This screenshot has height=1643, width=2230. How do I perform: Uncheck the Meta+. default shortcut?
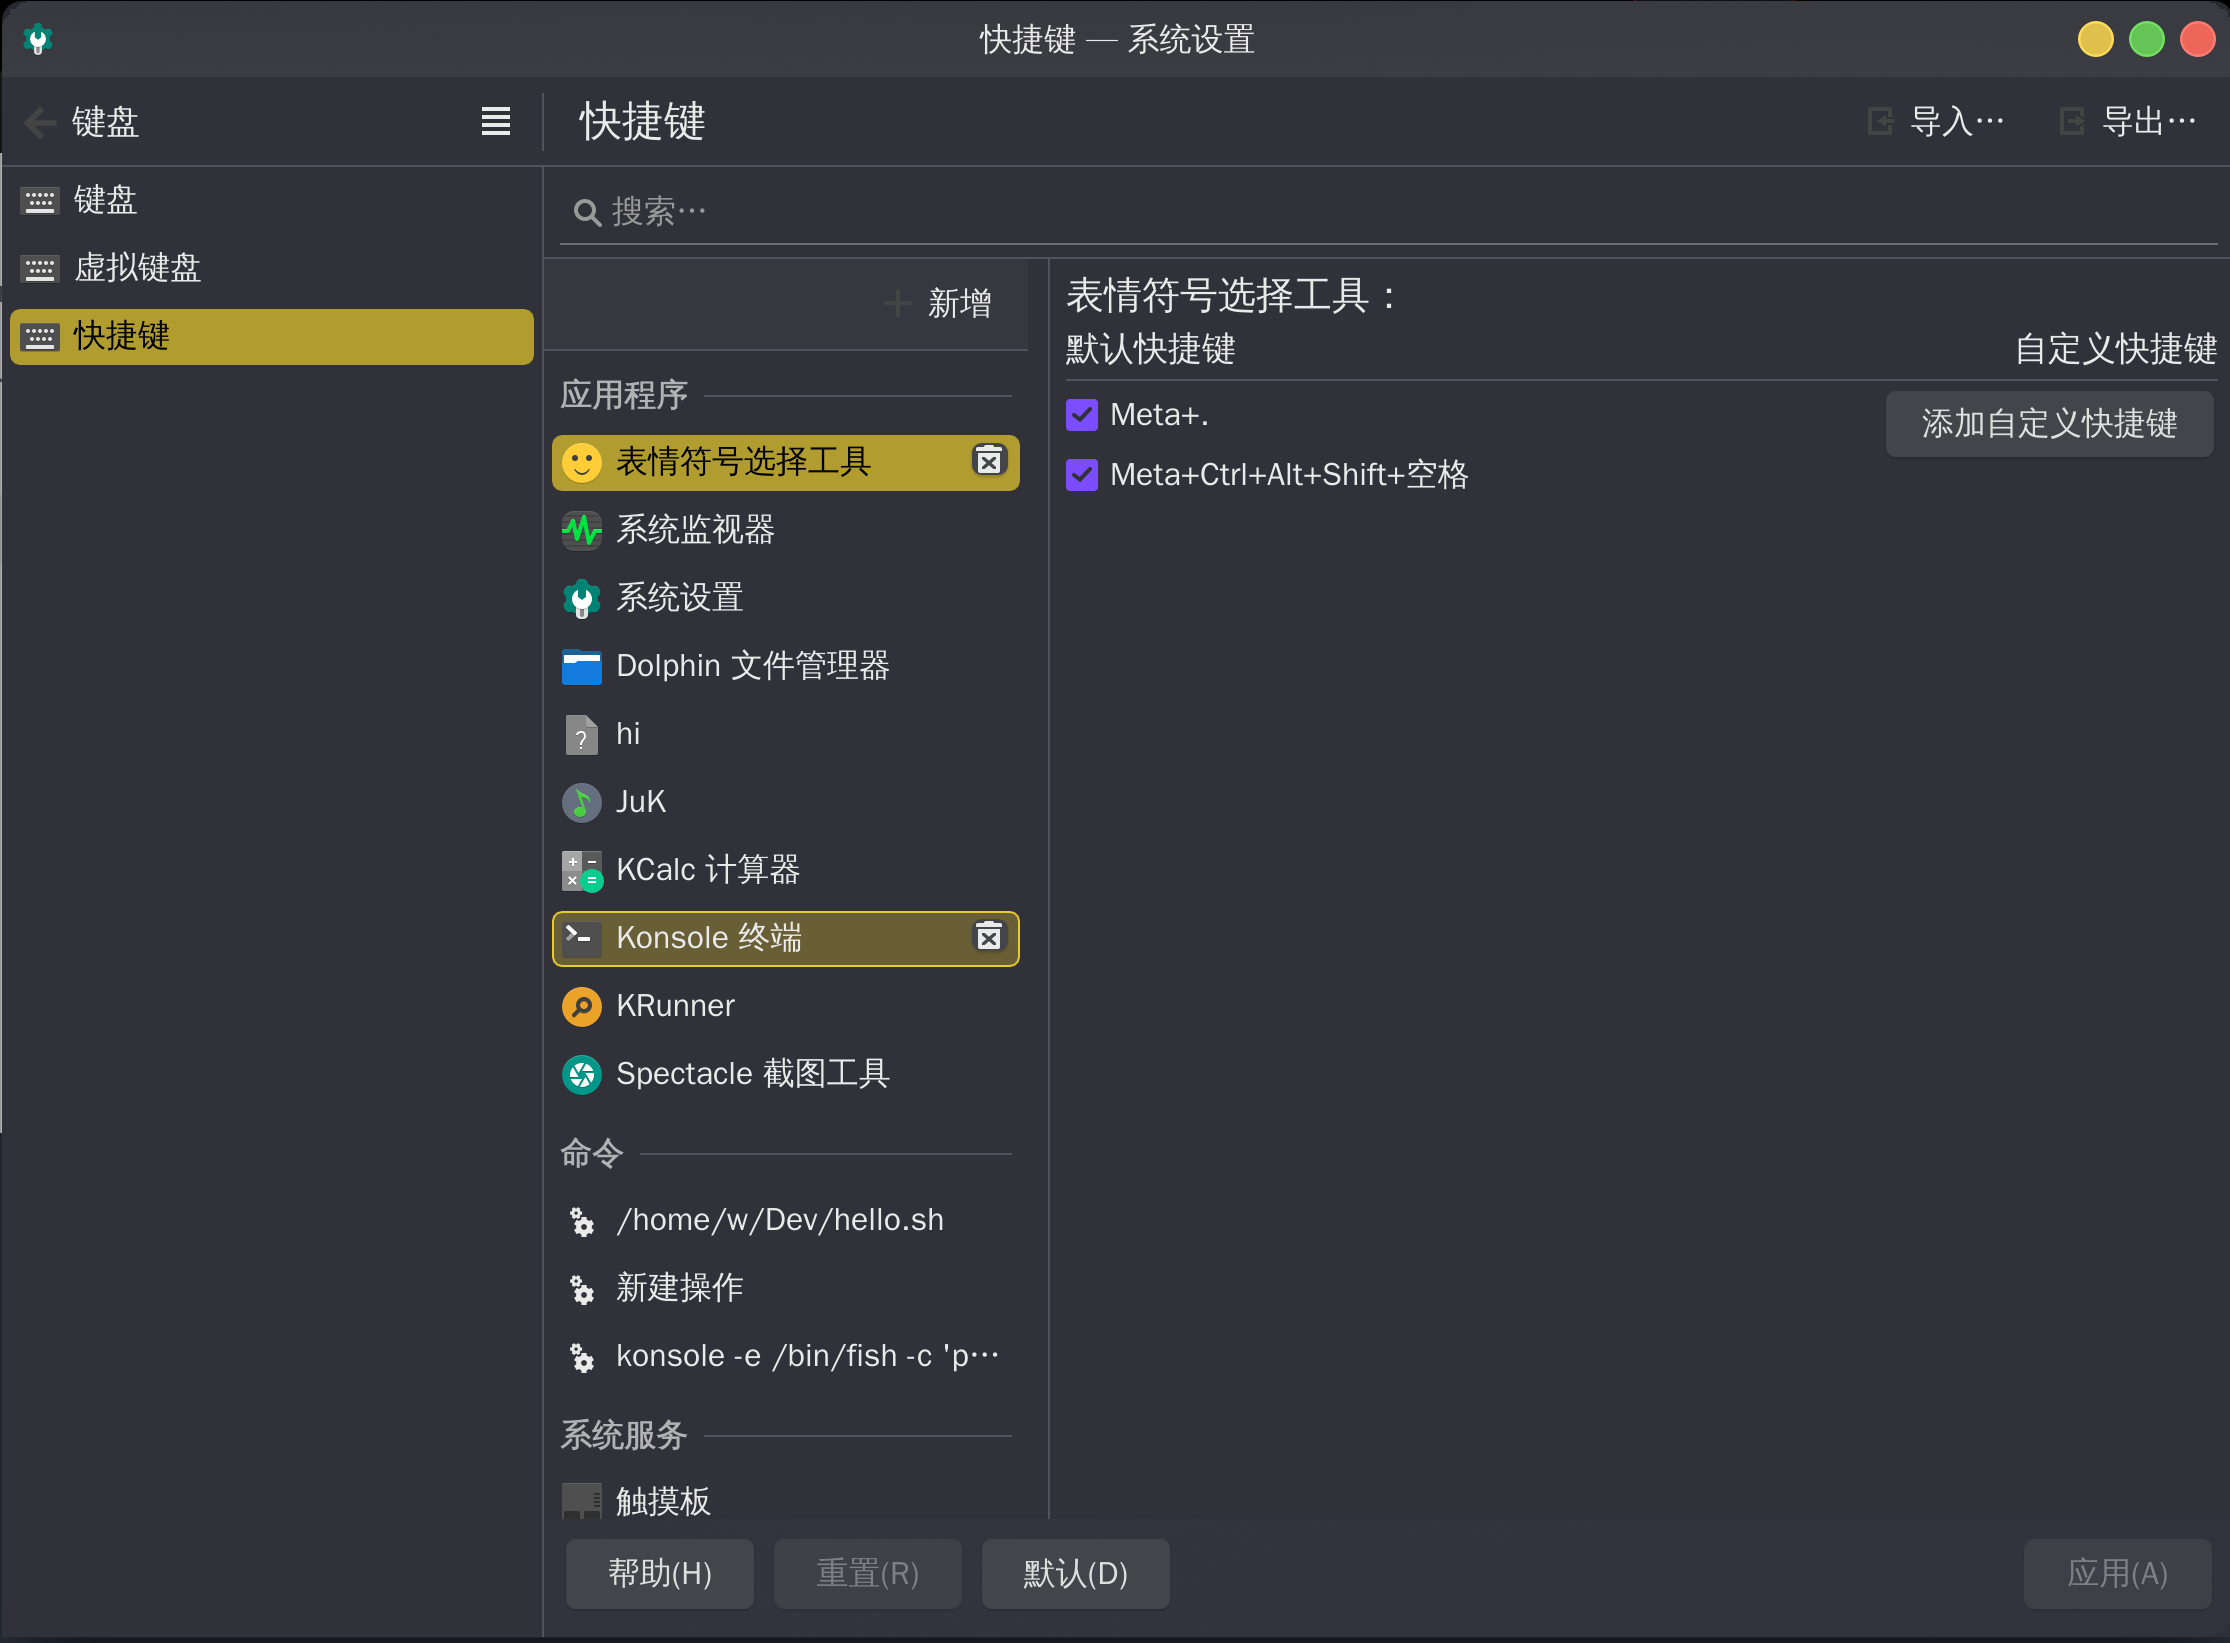(x=1082, y=415)
